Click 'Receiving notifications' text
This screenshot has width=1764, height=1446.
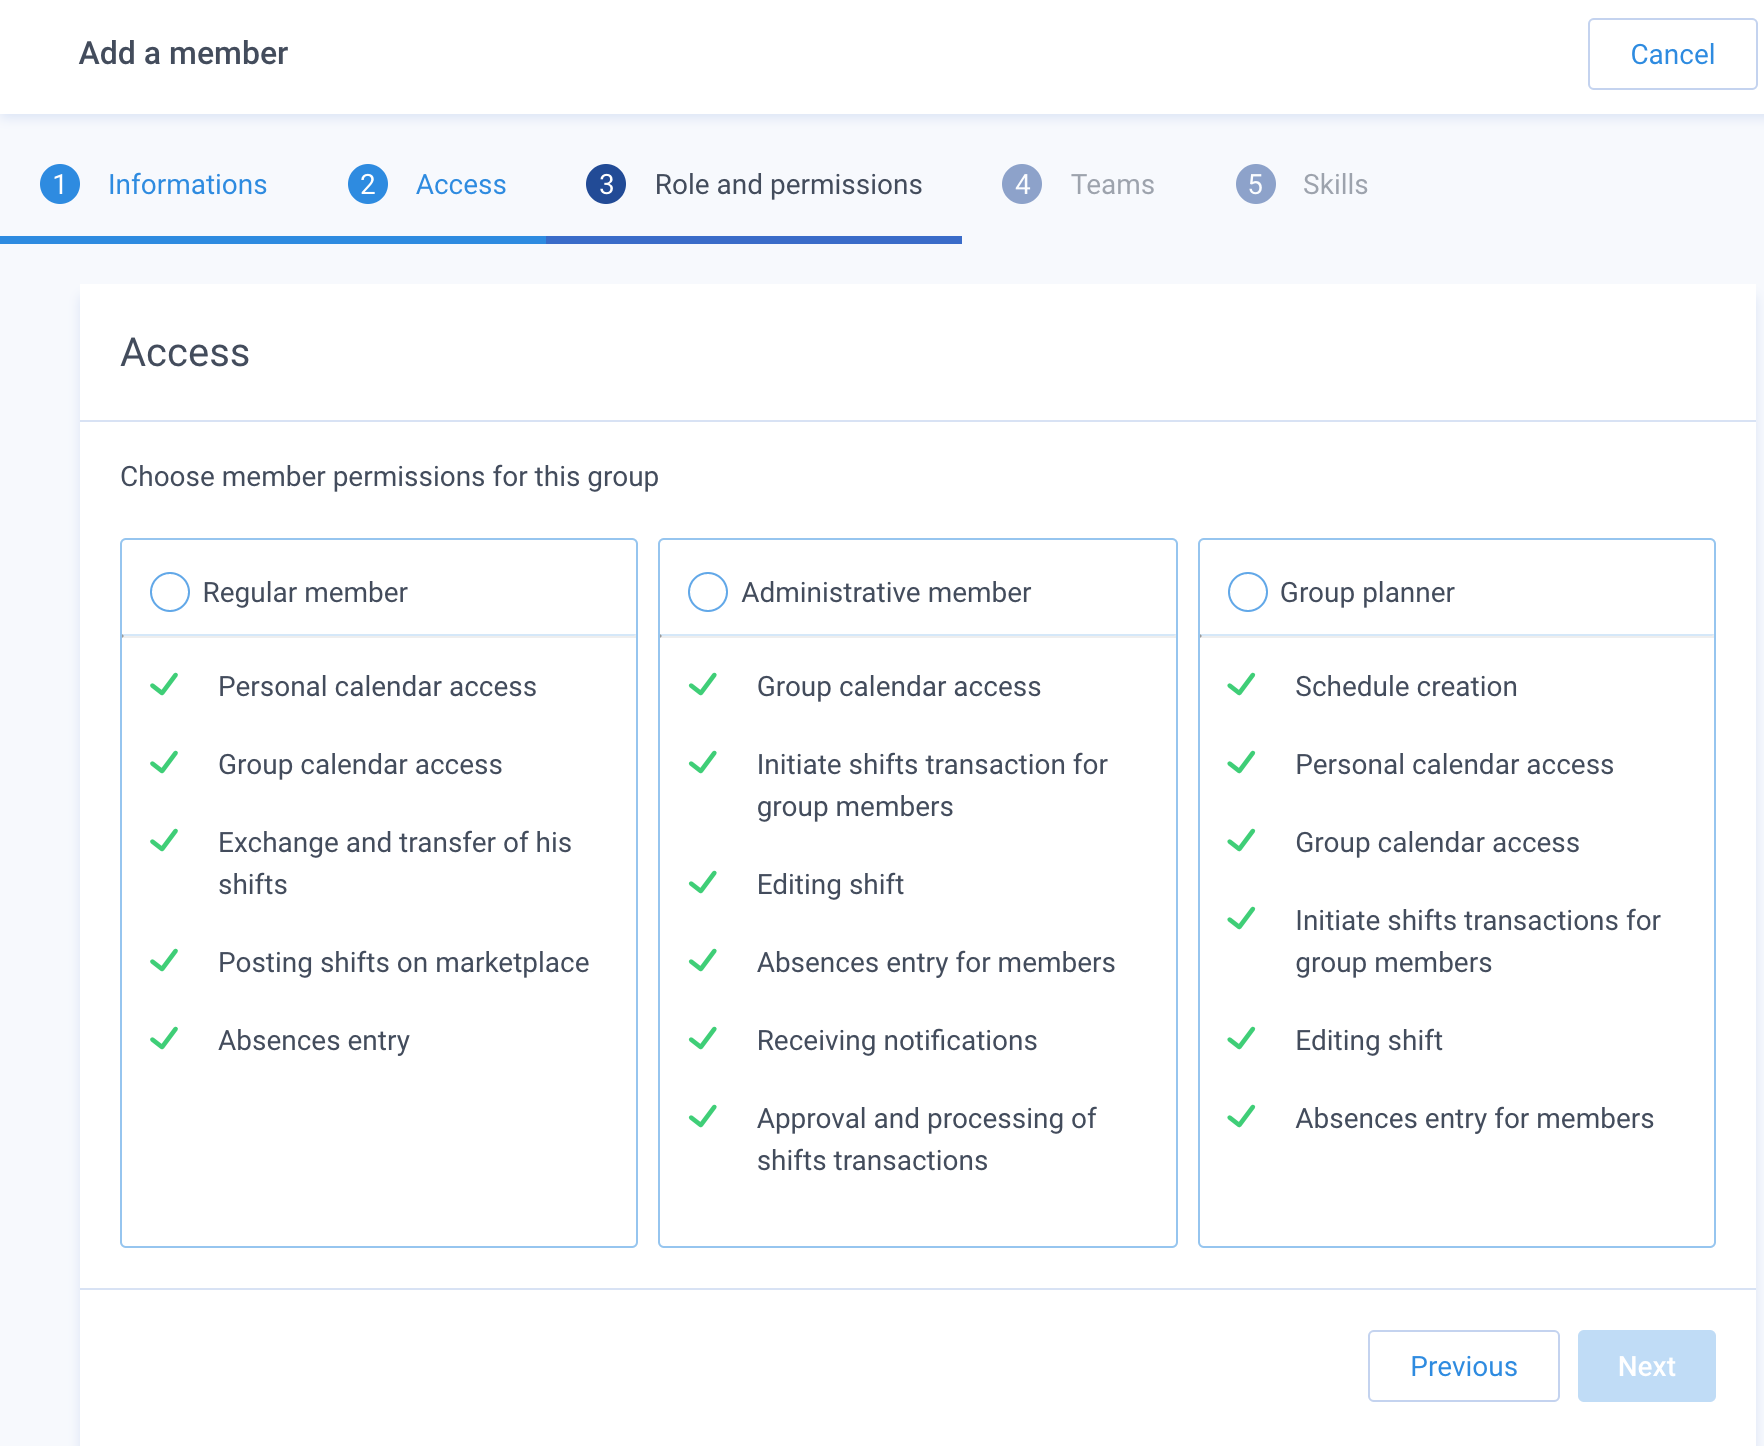[897, 1040]
